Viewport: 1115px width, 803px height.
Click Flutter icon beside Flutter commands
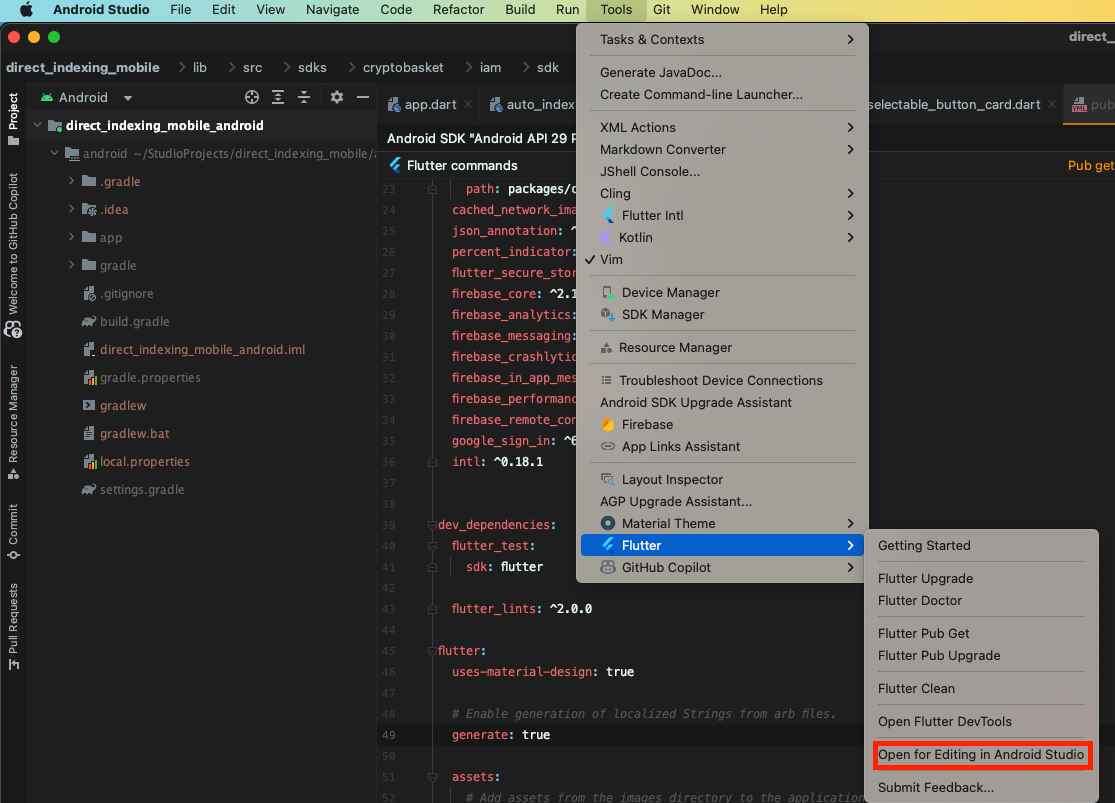pos(395,165)
